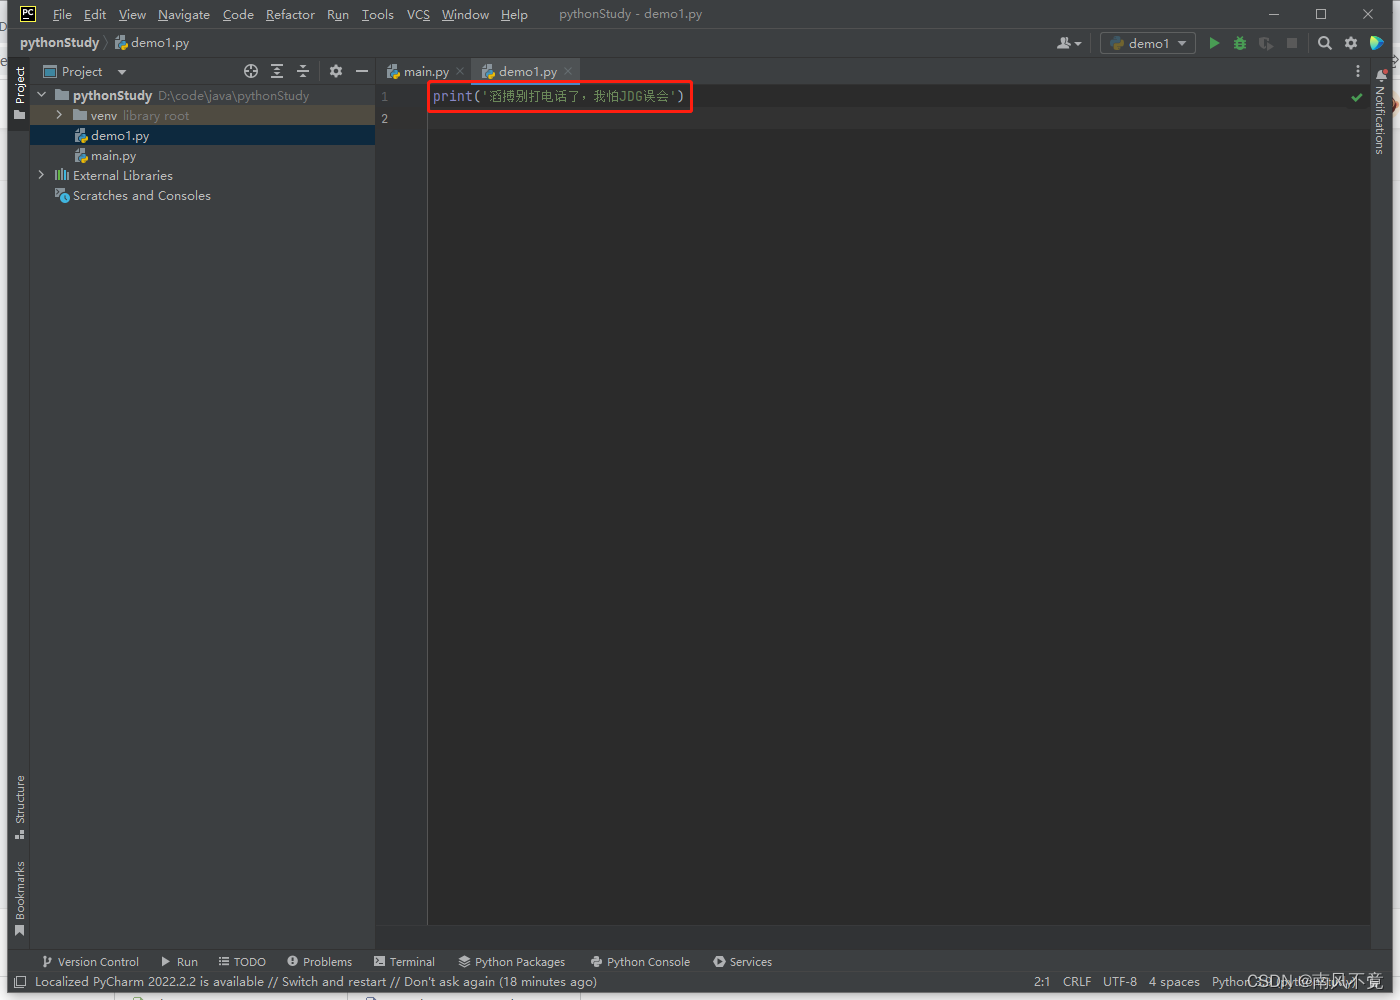
Task: Open Version Control tool window
Action: (x=90, y=962)
